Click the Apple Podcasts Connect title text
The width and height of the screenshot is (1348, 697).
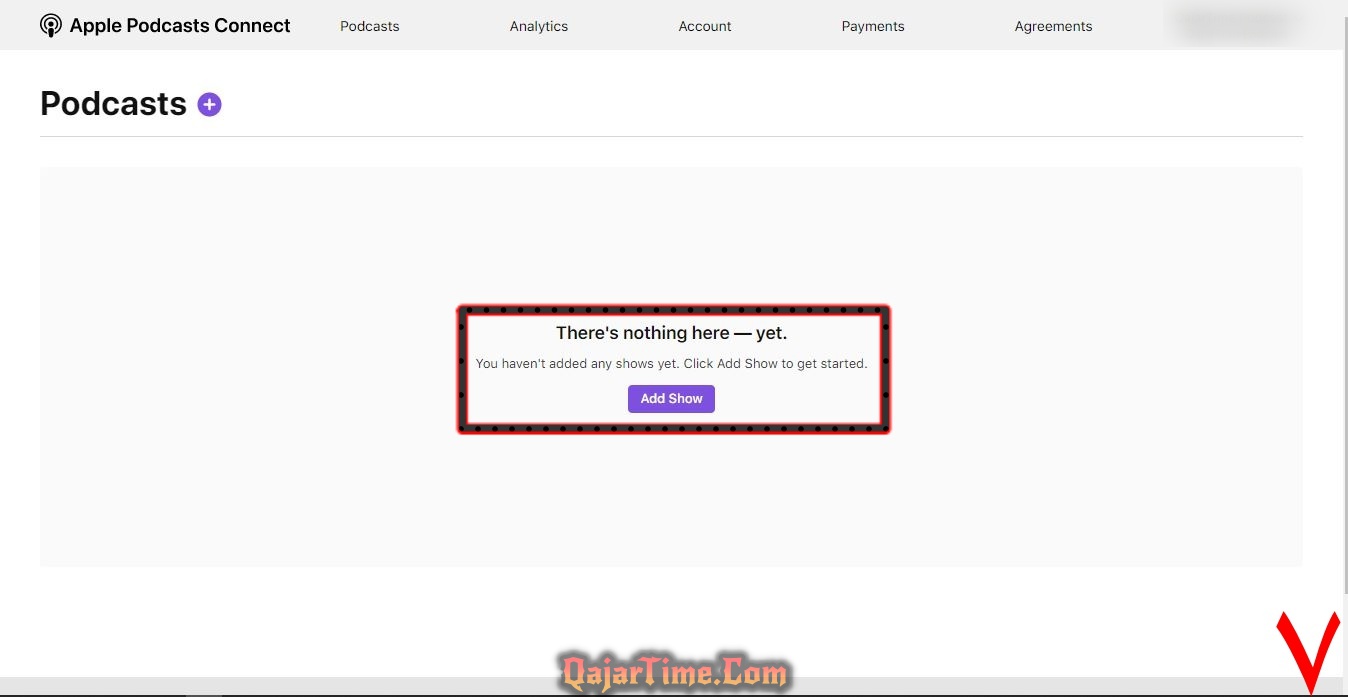pyautogui.click(x=180, y=26)
